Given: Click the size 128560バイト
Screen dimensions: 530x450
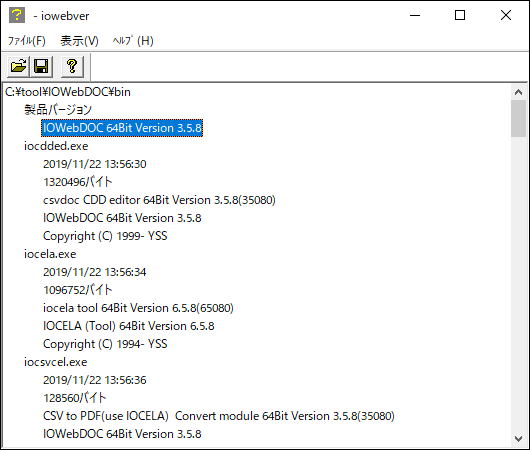Looking at the screenshot, I should coord(74,398).
